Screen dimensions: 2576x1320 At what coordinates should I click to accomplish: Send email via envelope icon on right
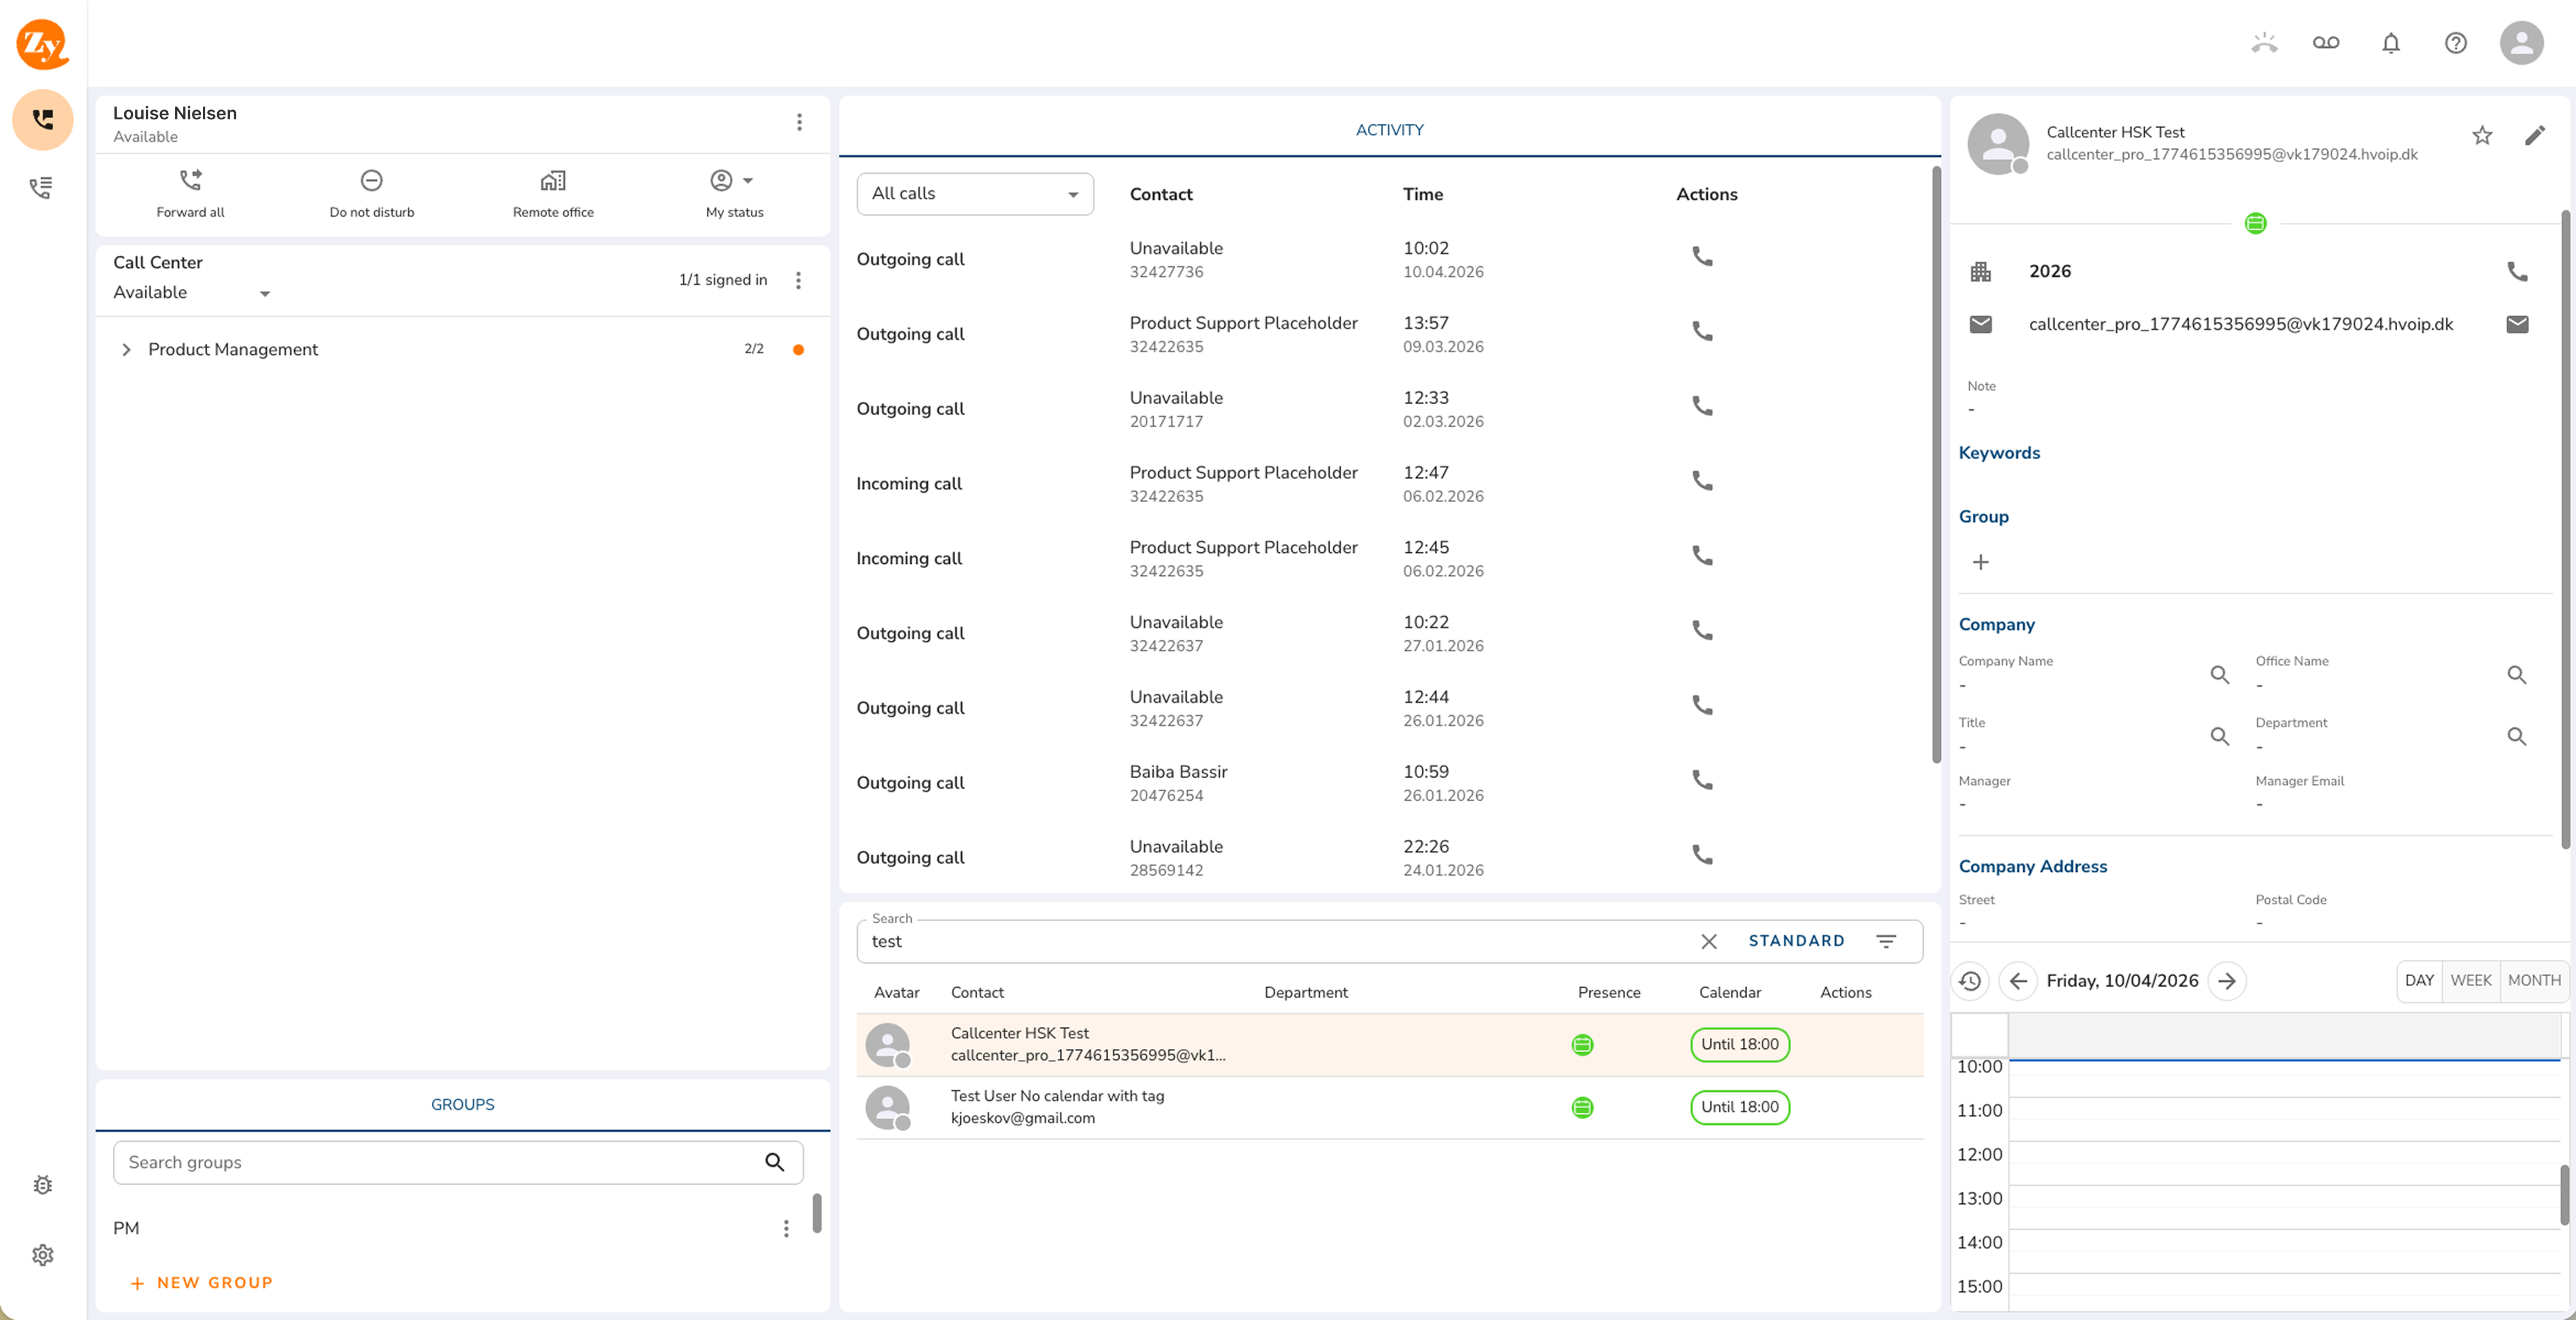click(x=2516, y=324)
